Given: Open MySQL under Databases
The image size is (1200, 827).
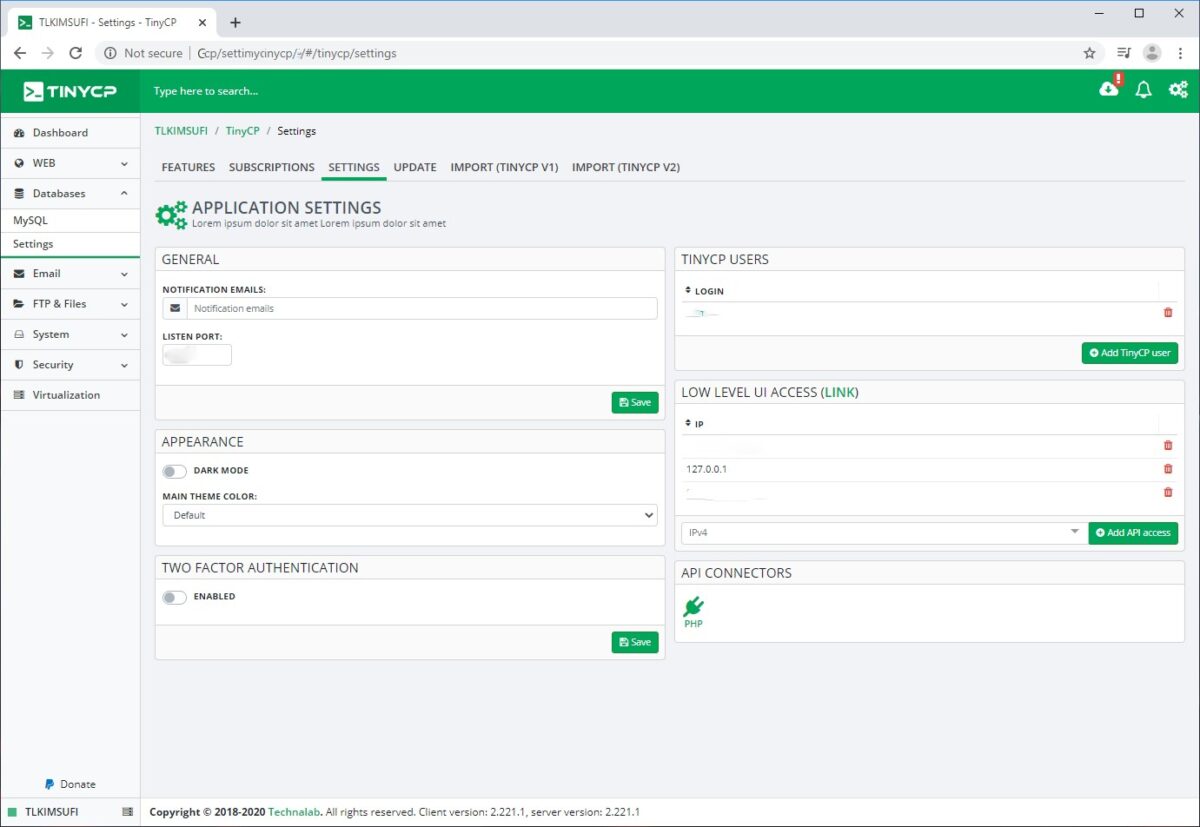Looking at the screenshot, I should pos(70,220).
